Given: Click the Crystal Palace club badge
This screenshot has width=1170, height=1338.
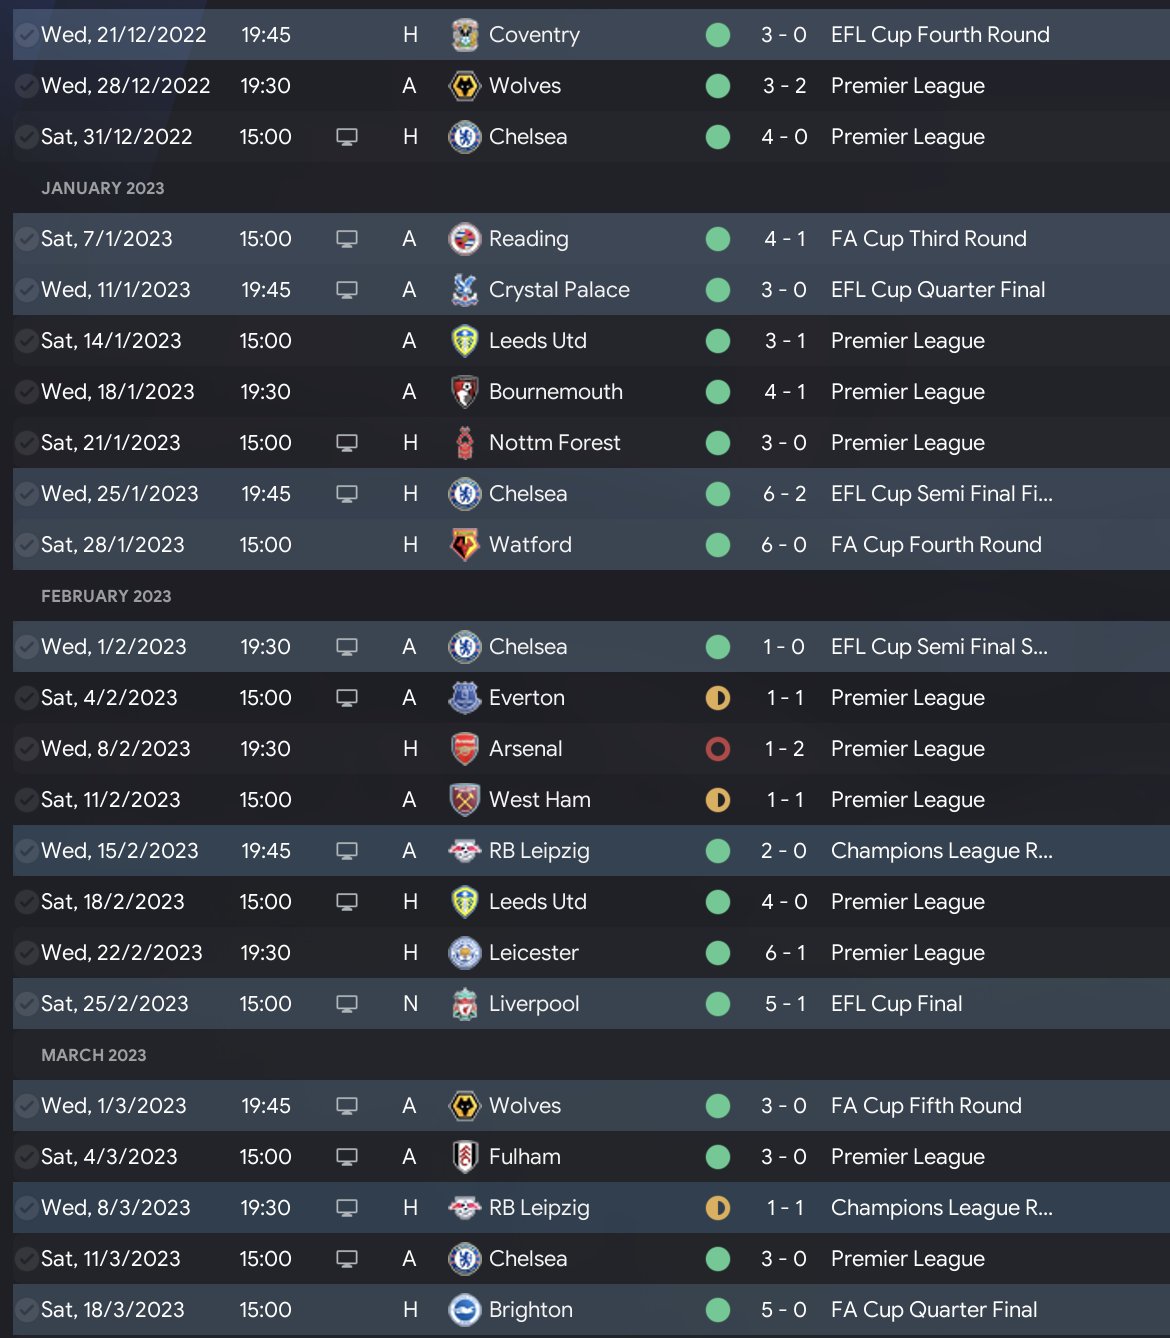Looking at the screenshot, I should (x=464, y=290).
